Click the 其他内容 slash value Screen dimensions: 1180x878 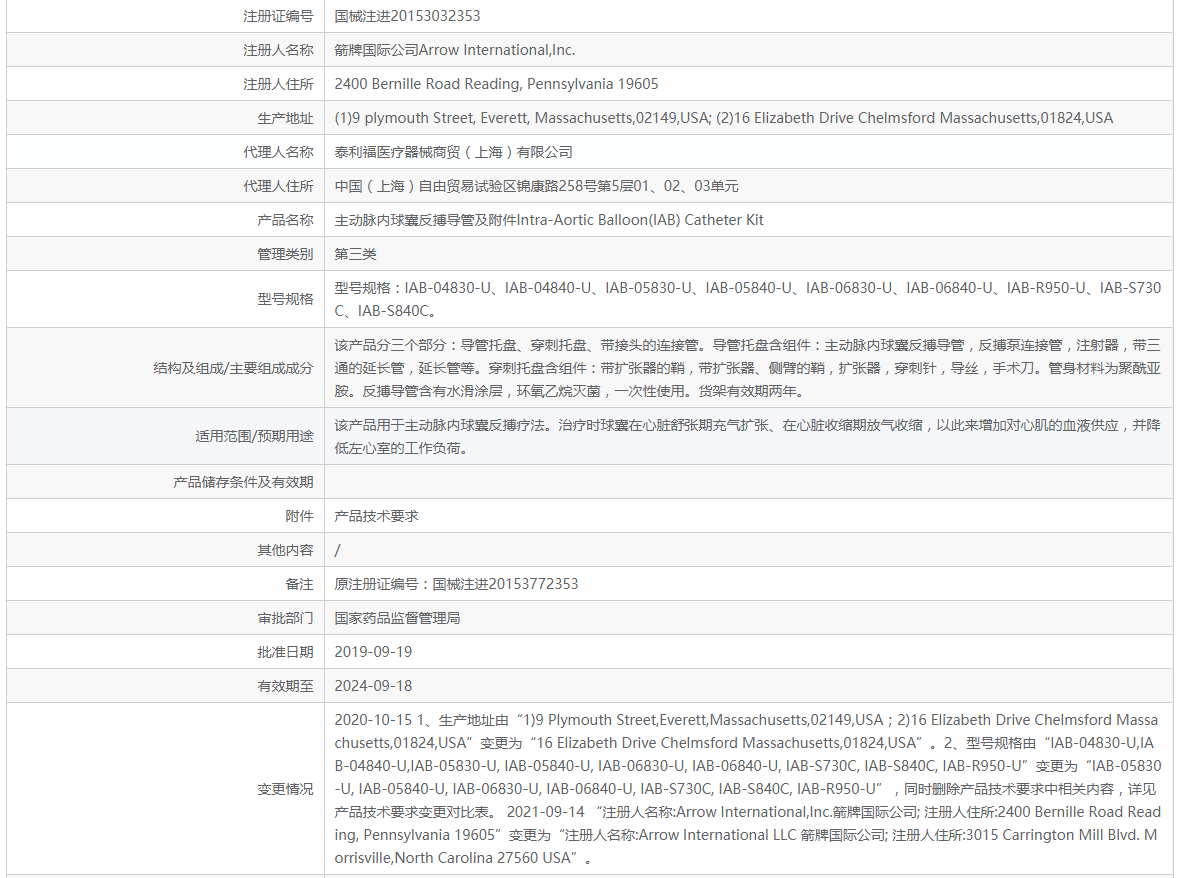tap(337, 550)
